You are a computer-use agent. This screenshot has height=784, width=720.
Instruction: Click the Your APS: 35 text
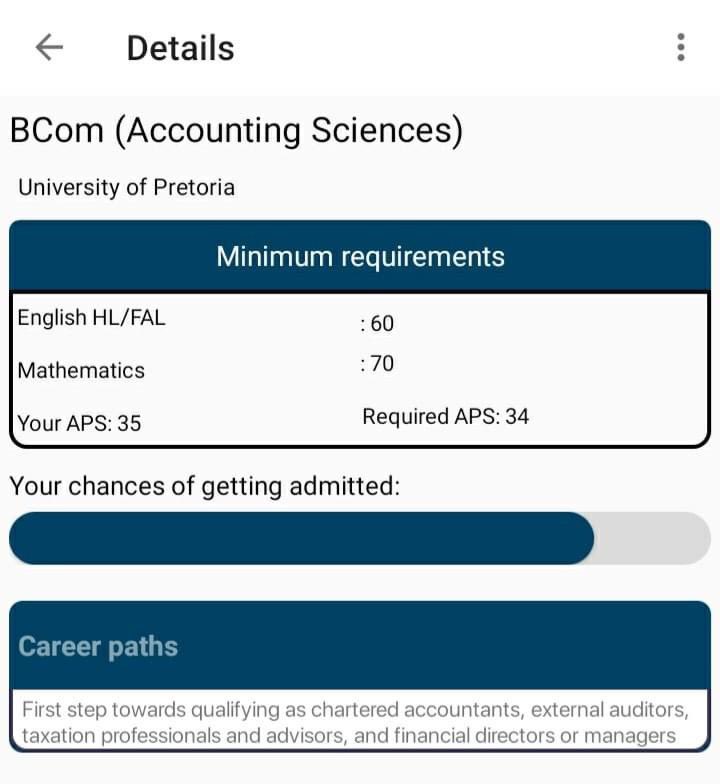pos(80,423)
